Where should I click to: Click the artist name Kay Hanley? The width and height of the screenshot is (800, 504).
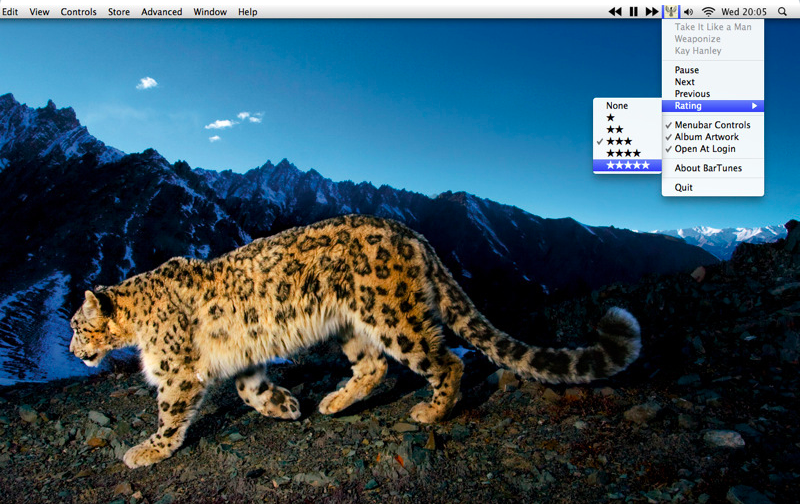[698, 51]
